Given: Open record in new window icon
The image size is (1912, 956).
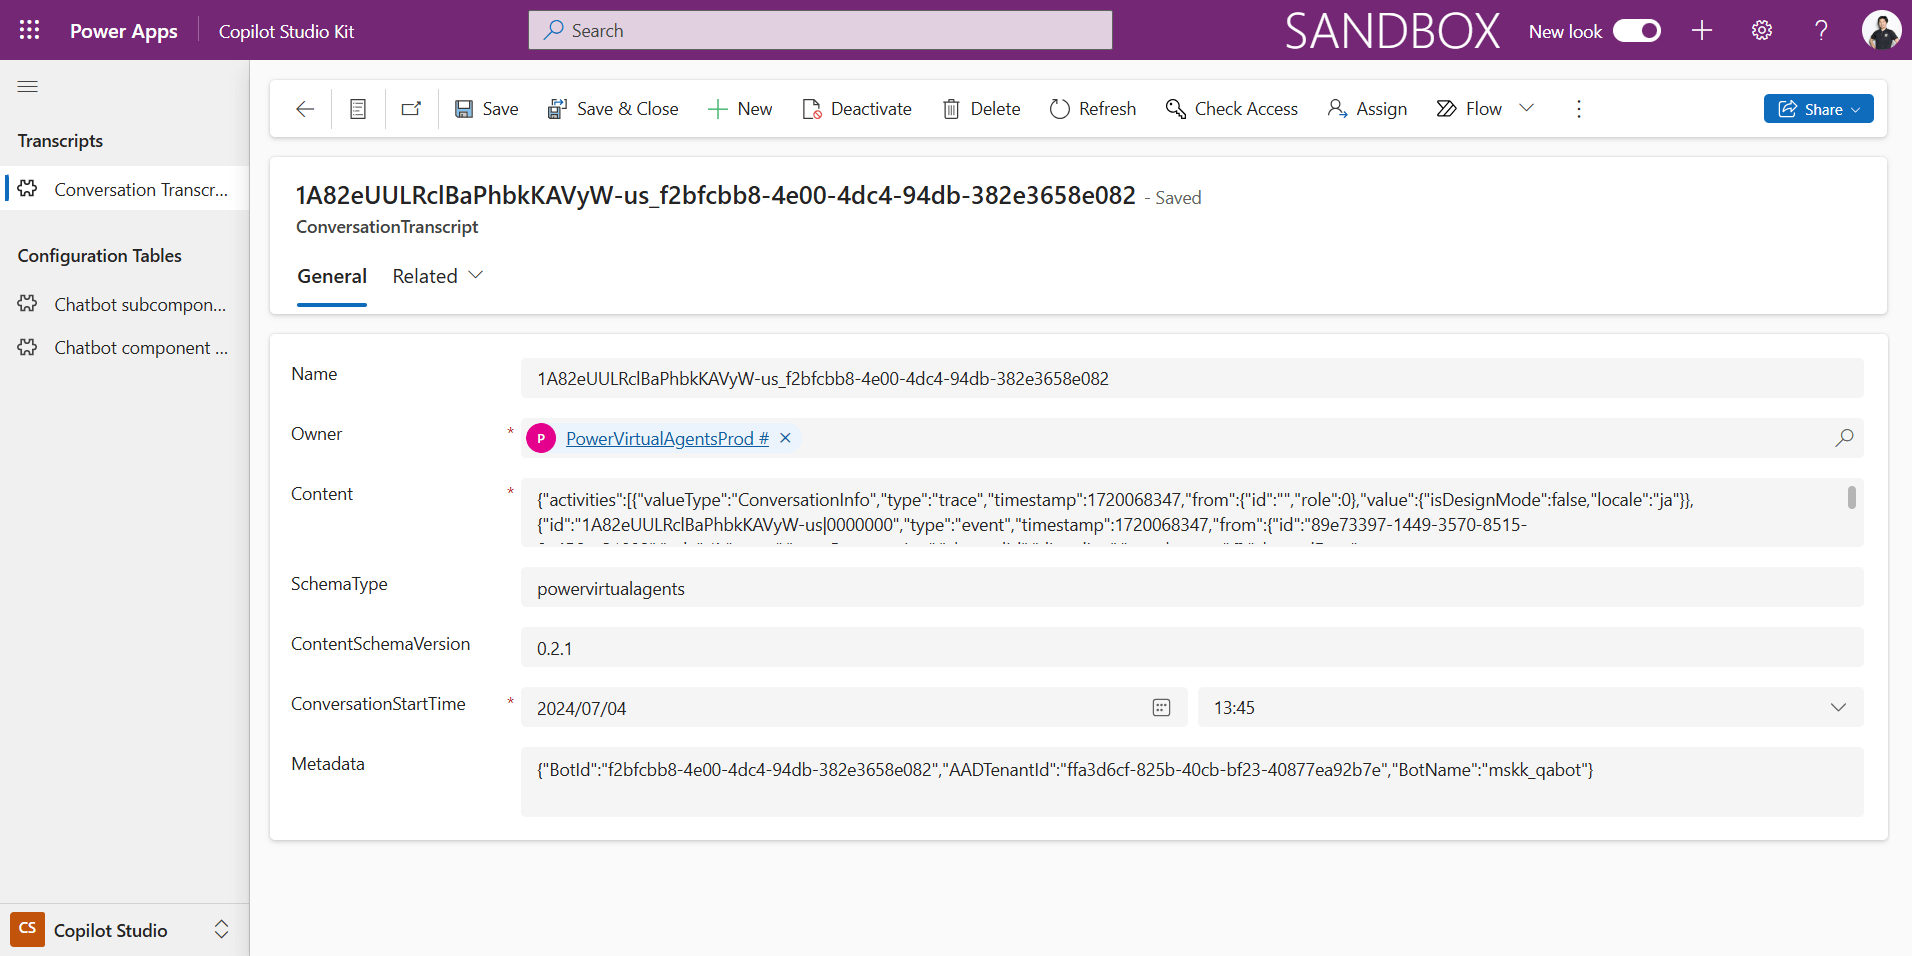Looking at the screenshot, I should (411, 109).
